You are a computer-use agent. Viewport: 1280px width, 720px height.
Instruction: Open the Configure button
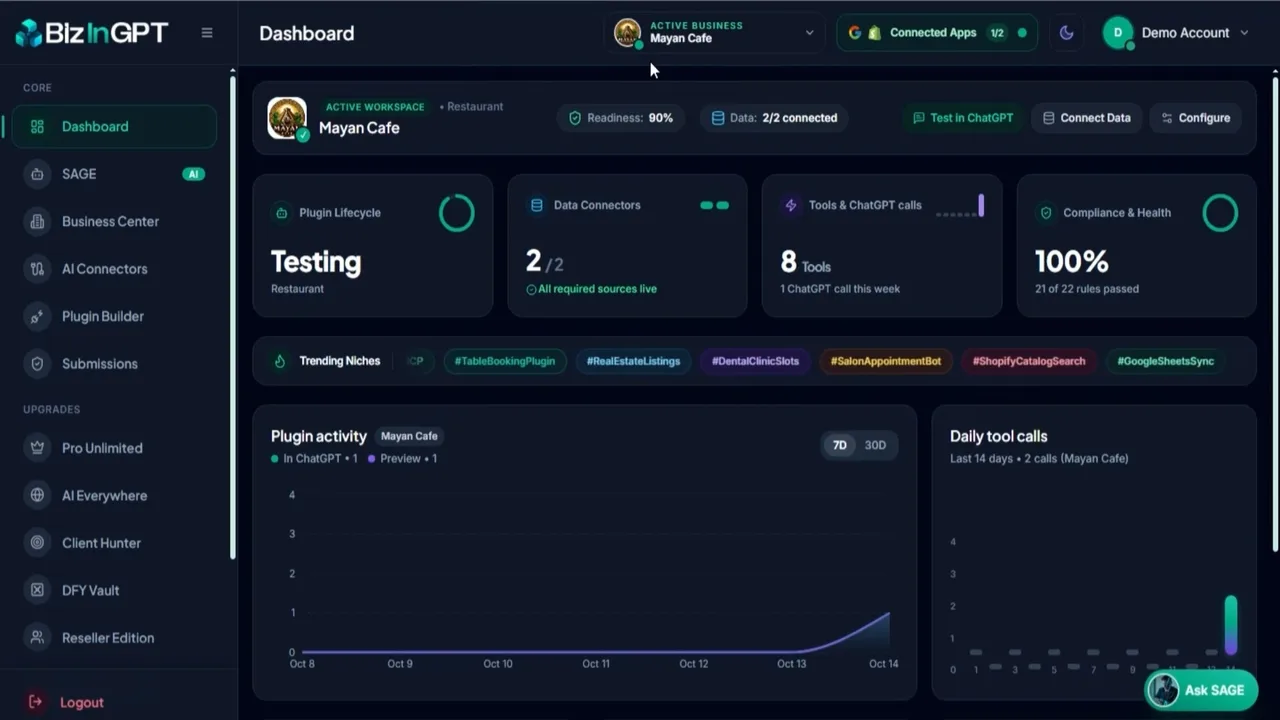1195,118
